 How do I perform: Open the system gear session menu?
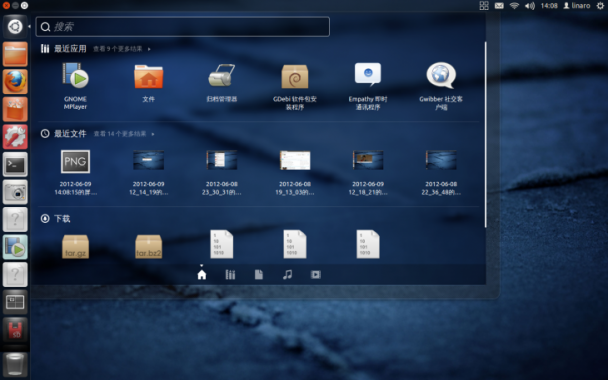tap(600, 5)
